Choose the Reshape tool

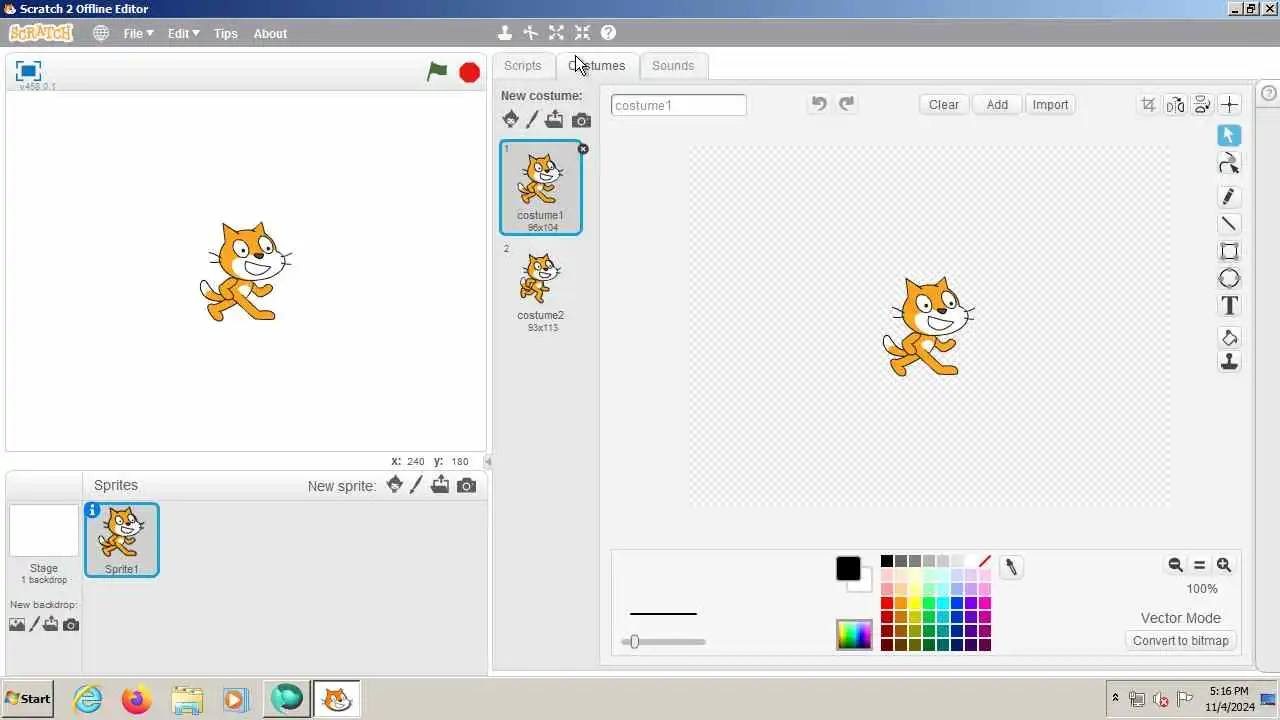[x=1229, y=164]
